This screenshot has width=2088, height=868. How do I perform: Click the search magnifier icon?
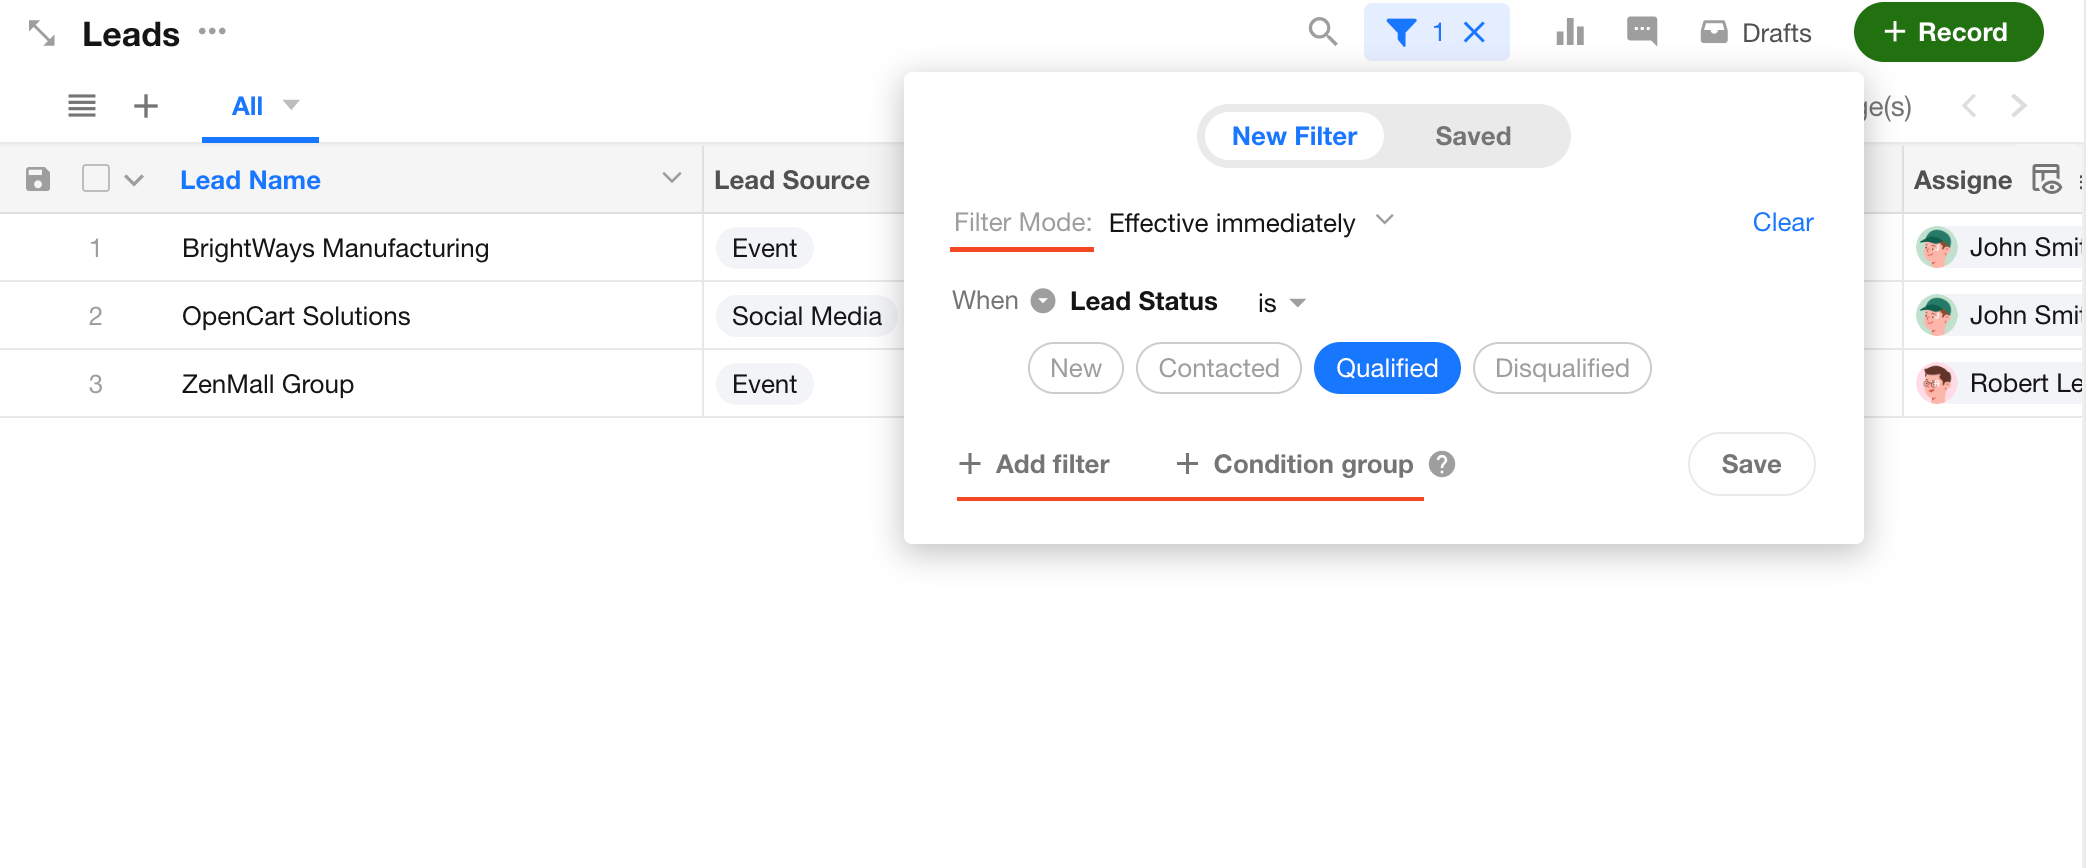(1322, 32)
